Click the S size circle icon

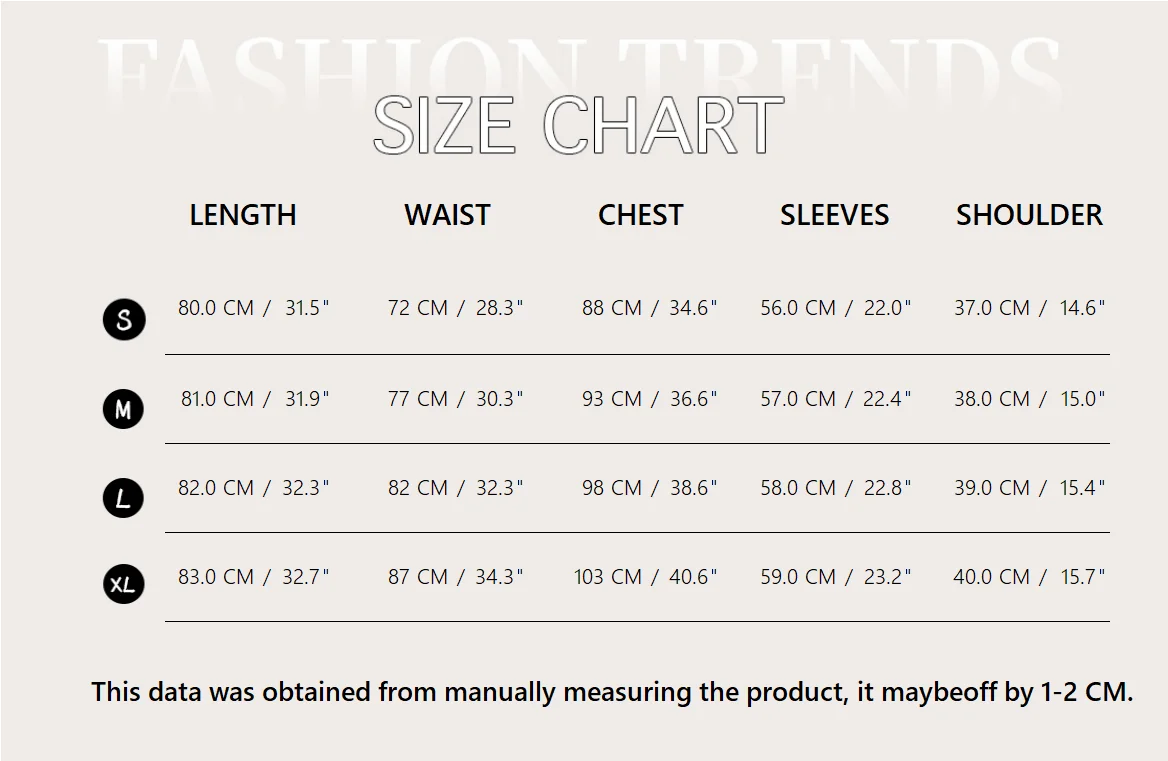tap(124, 320)
